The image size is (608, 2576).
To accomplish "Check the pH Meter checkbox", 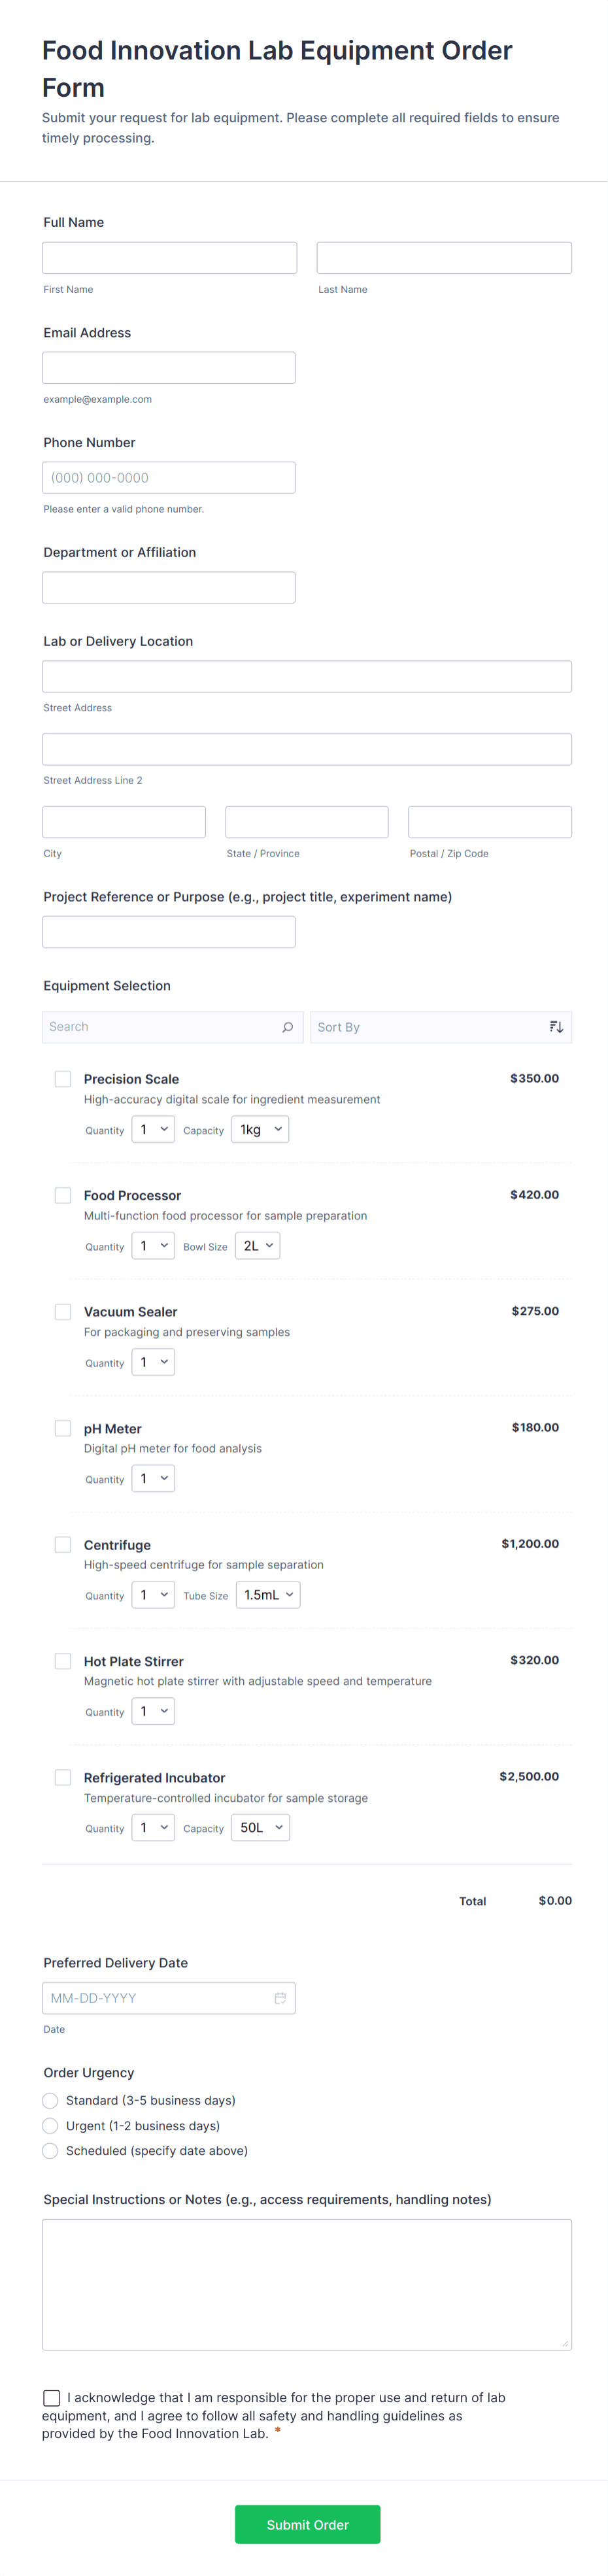I will coord(62,1428).
